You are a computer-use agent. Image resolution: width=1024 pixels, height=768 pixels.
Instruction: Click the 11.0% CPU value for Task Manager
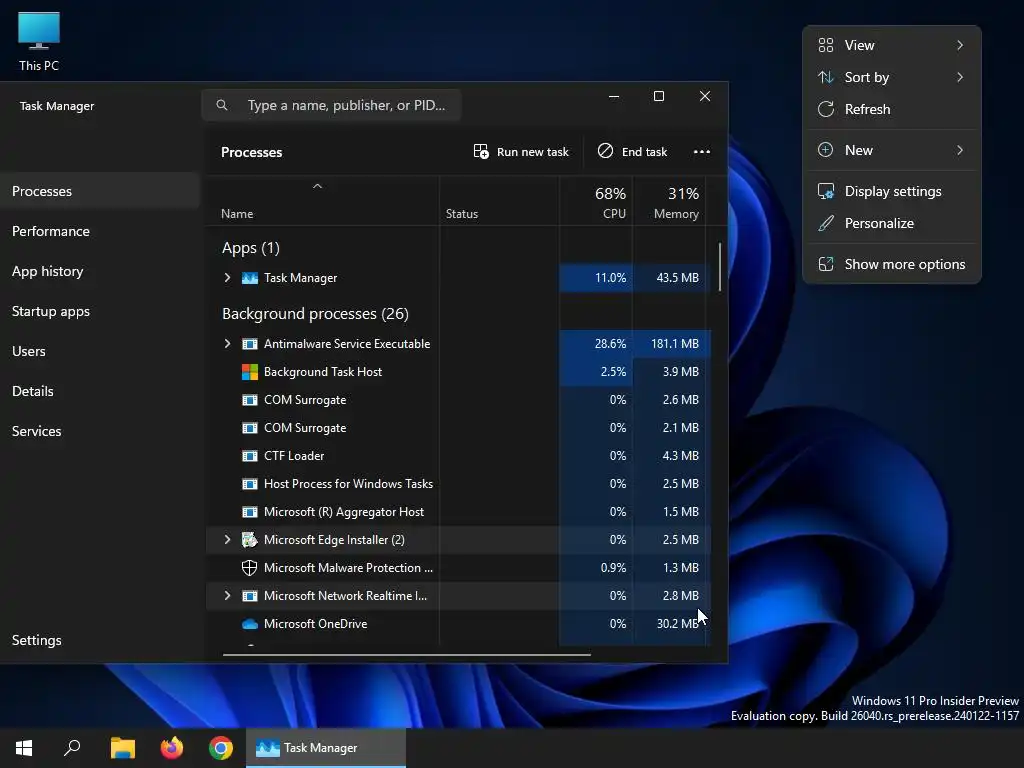(x=610, y=278)
